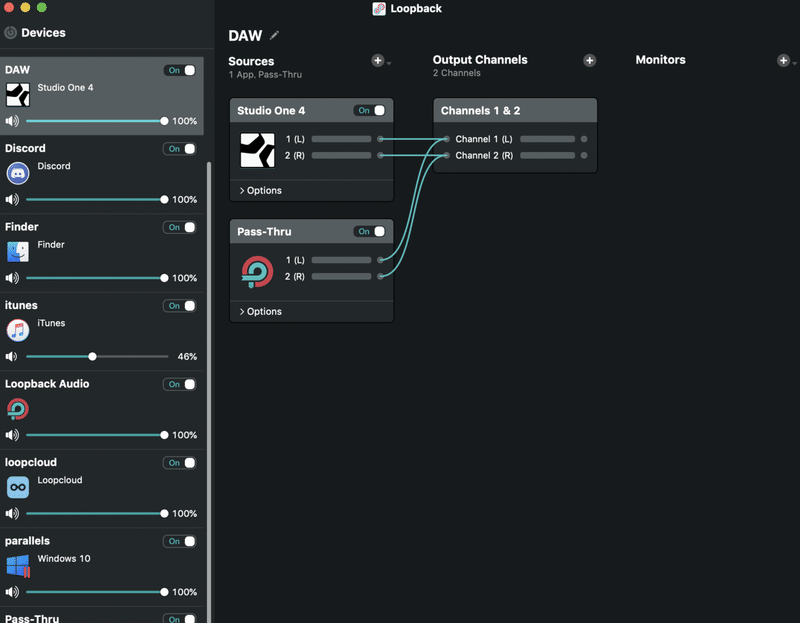Click Studio One 4 channel 2 (R) output connector
This screenshot has width=800, height=623.
point(380,155)
